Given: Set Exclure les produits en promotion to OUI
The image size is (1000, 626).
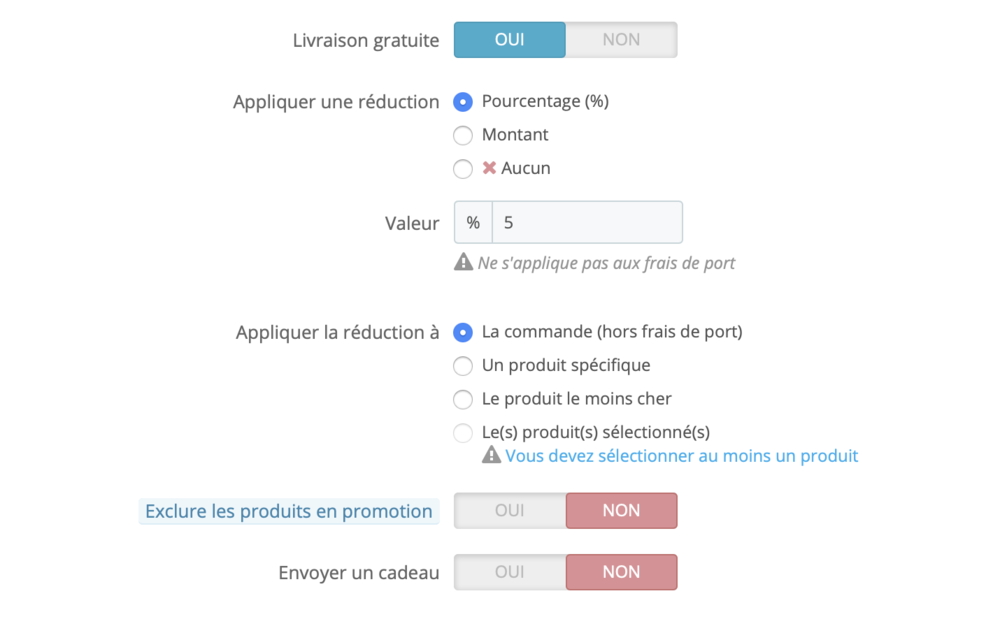Looking at the screenshot, I should [509, 510].
